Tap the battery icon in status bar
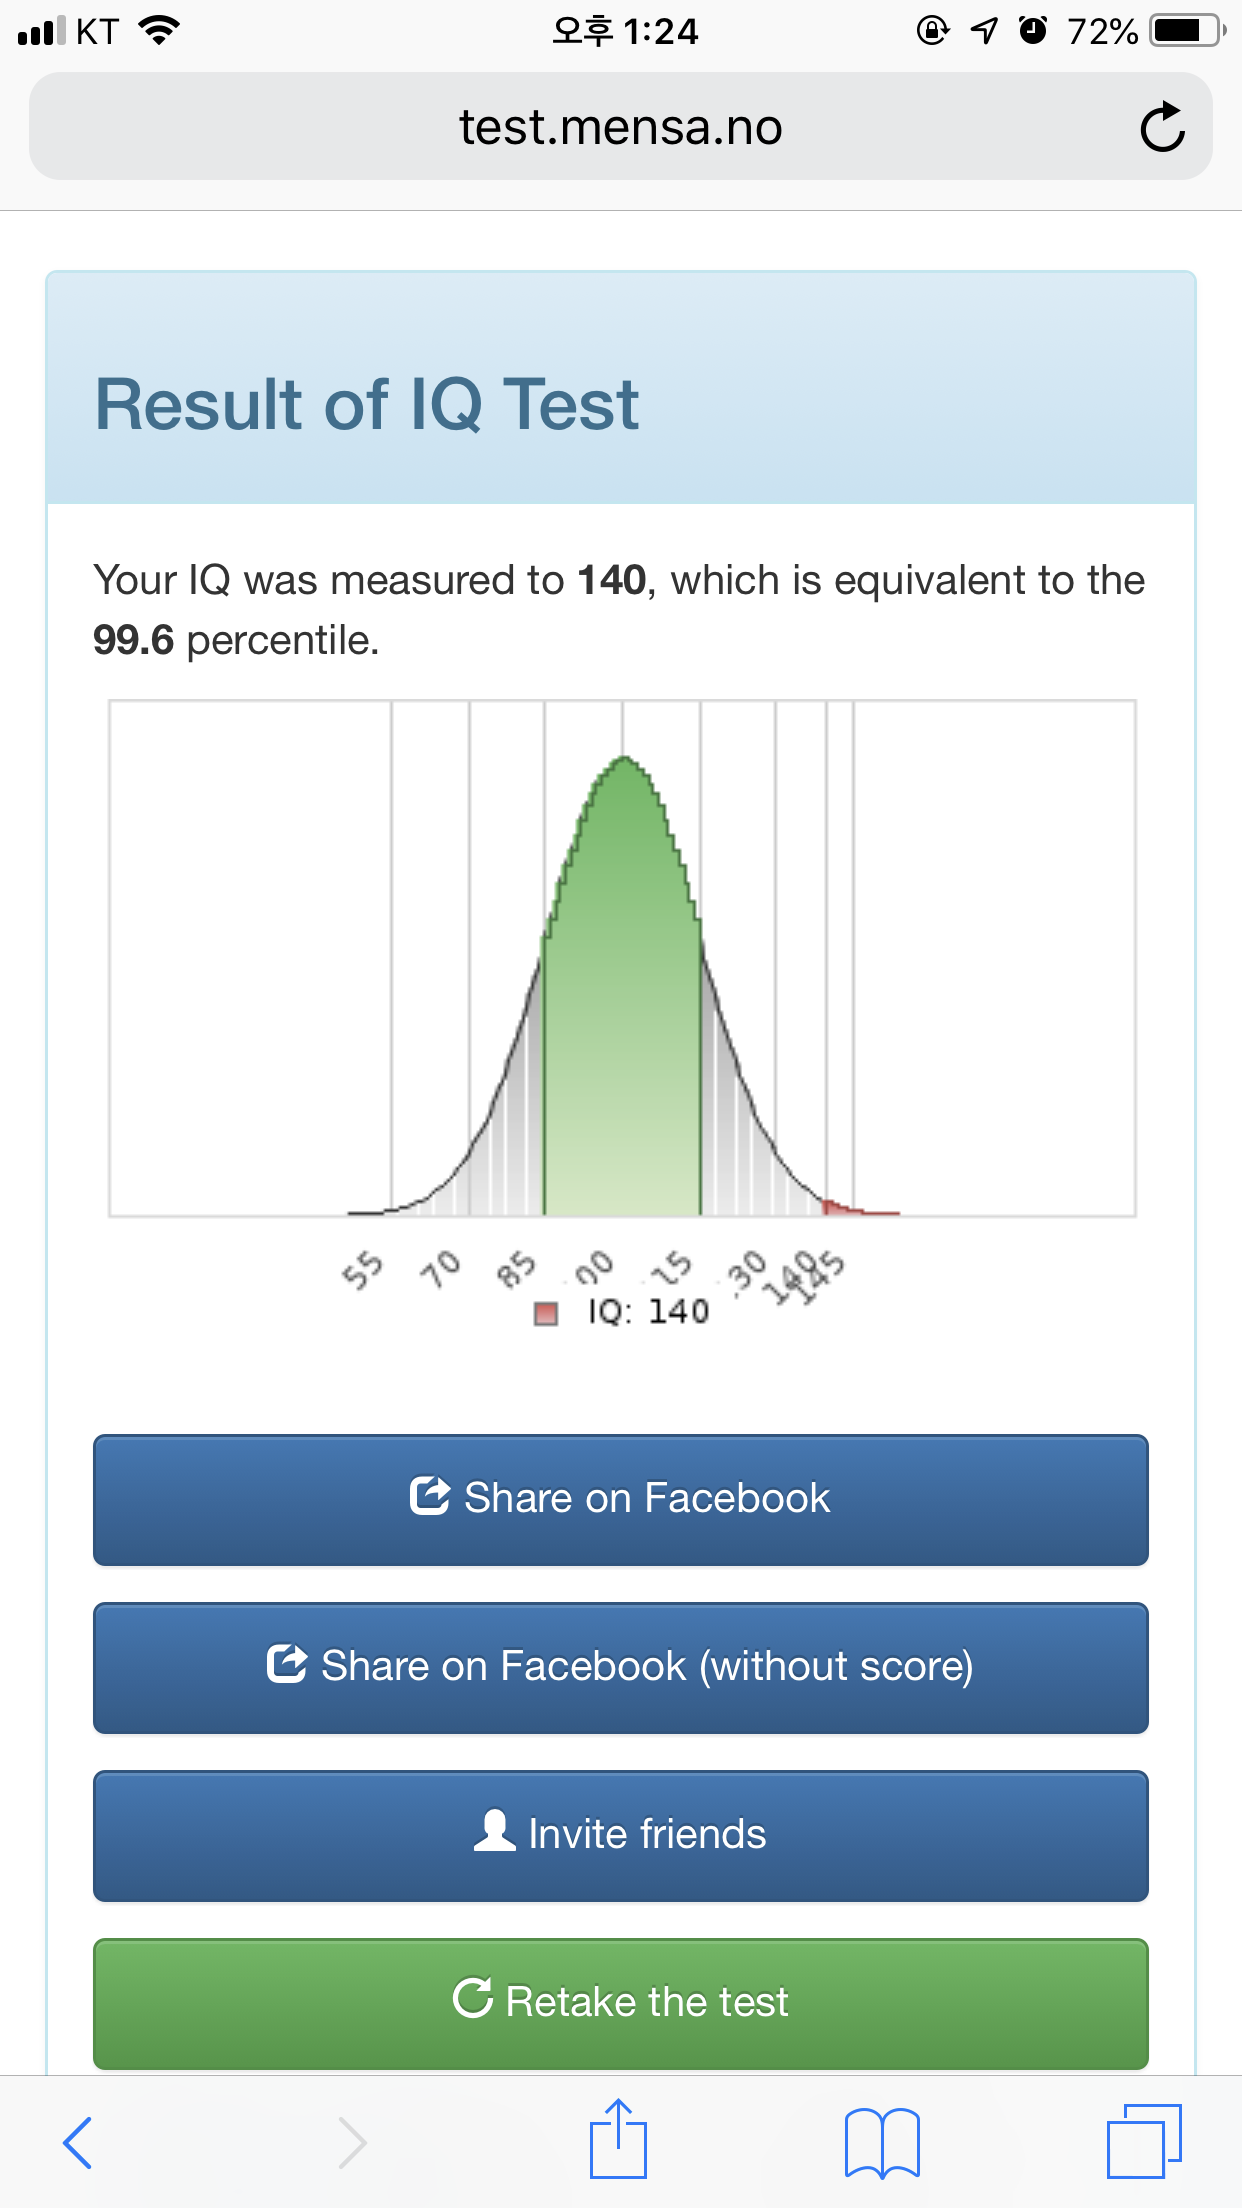The height and width of the screenshot is (2208, 1242). 1186,31
